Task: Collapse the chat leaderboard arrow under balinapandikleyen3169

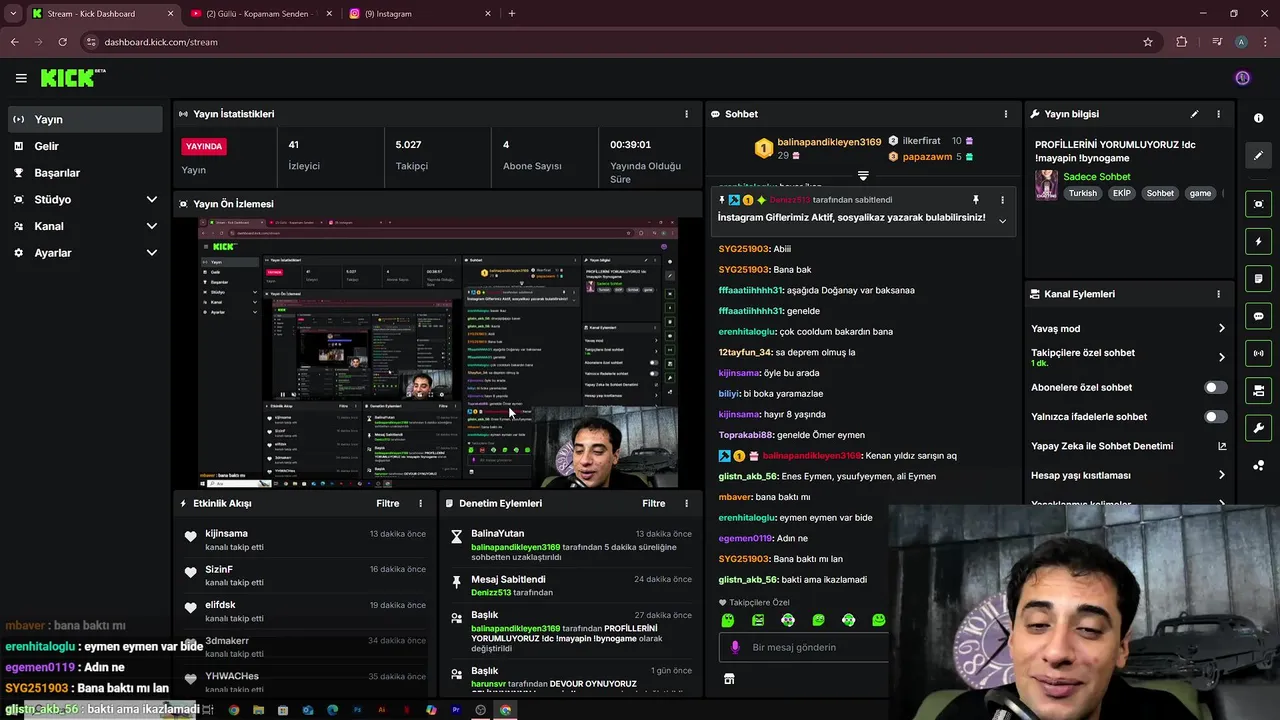Action: (x=863, y=175)
